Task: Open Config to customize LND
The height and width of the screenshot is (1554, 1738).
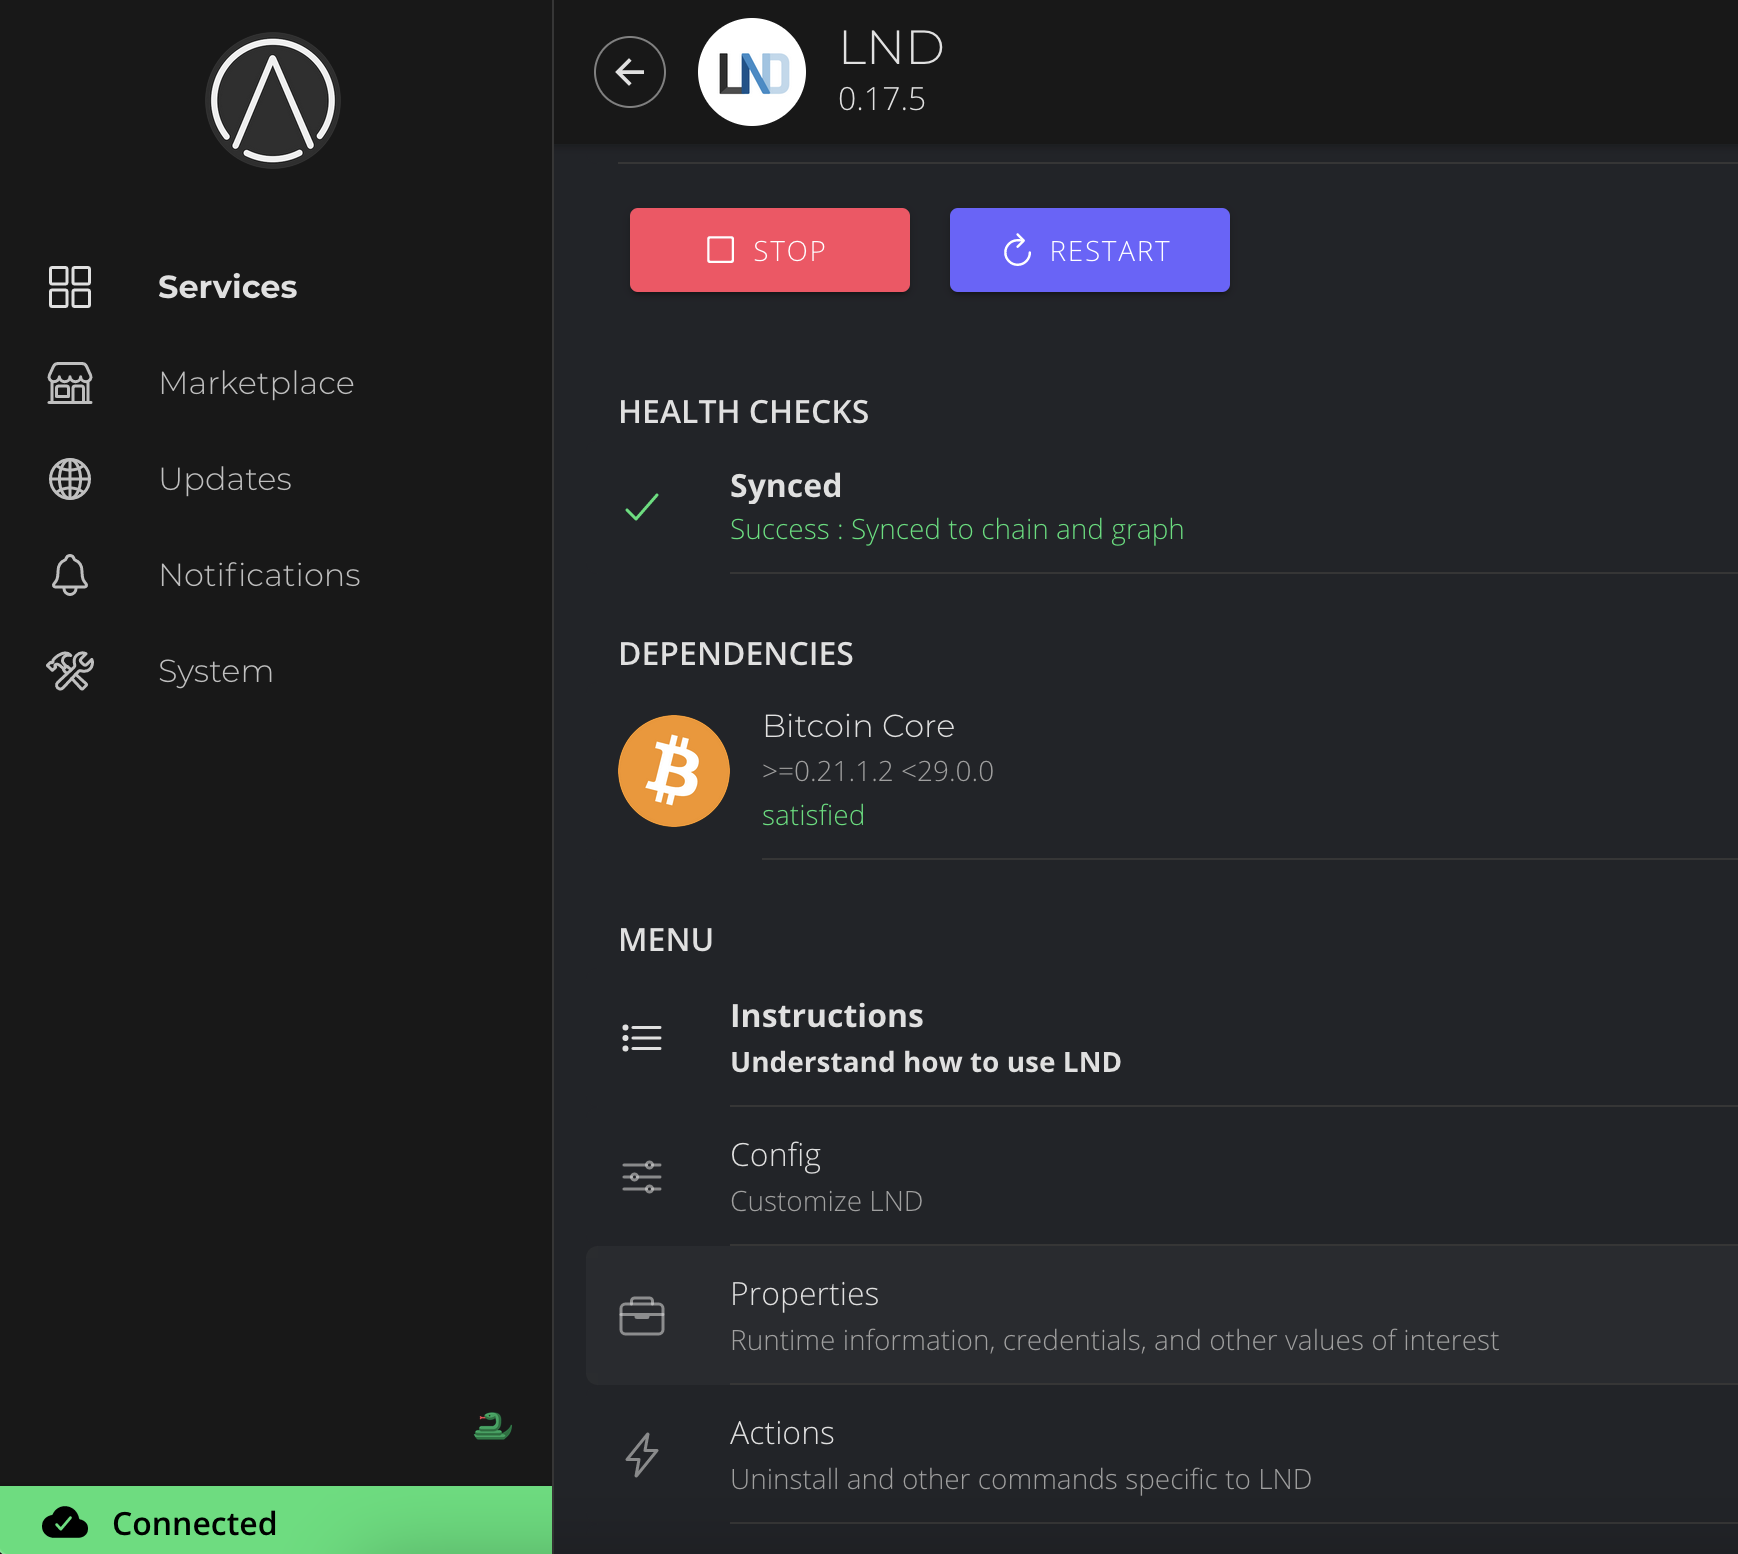Action: coord(826,1177)
